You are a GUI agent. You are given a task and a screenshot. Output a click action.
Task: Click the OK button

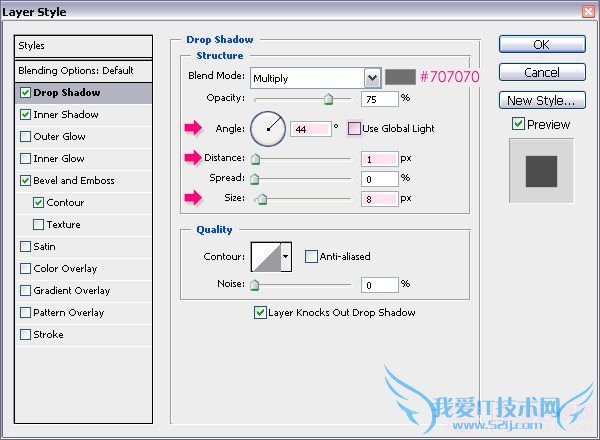[x=542, y=44]
